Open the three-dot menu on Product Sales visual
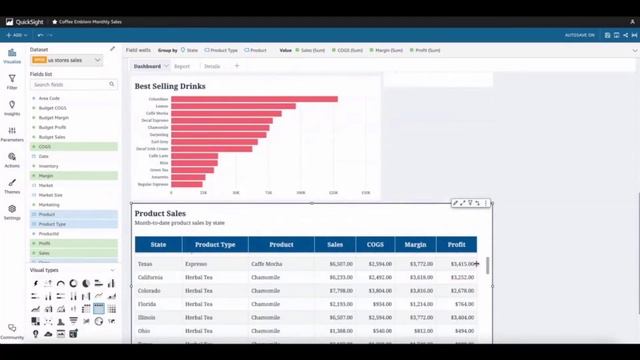This screenshot has width=640, height=360. tap(486, 203)
